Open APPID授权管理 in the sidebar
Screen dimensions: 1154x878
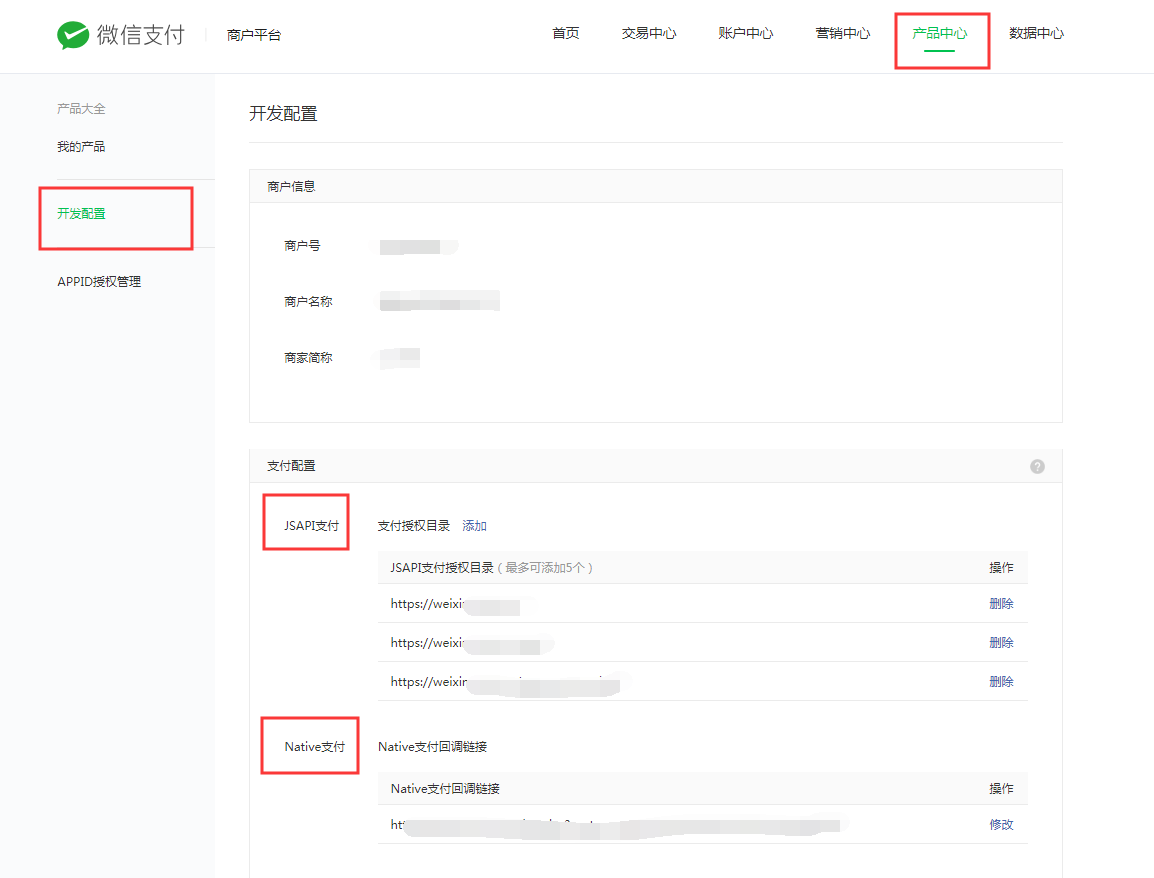click(99, 281)
